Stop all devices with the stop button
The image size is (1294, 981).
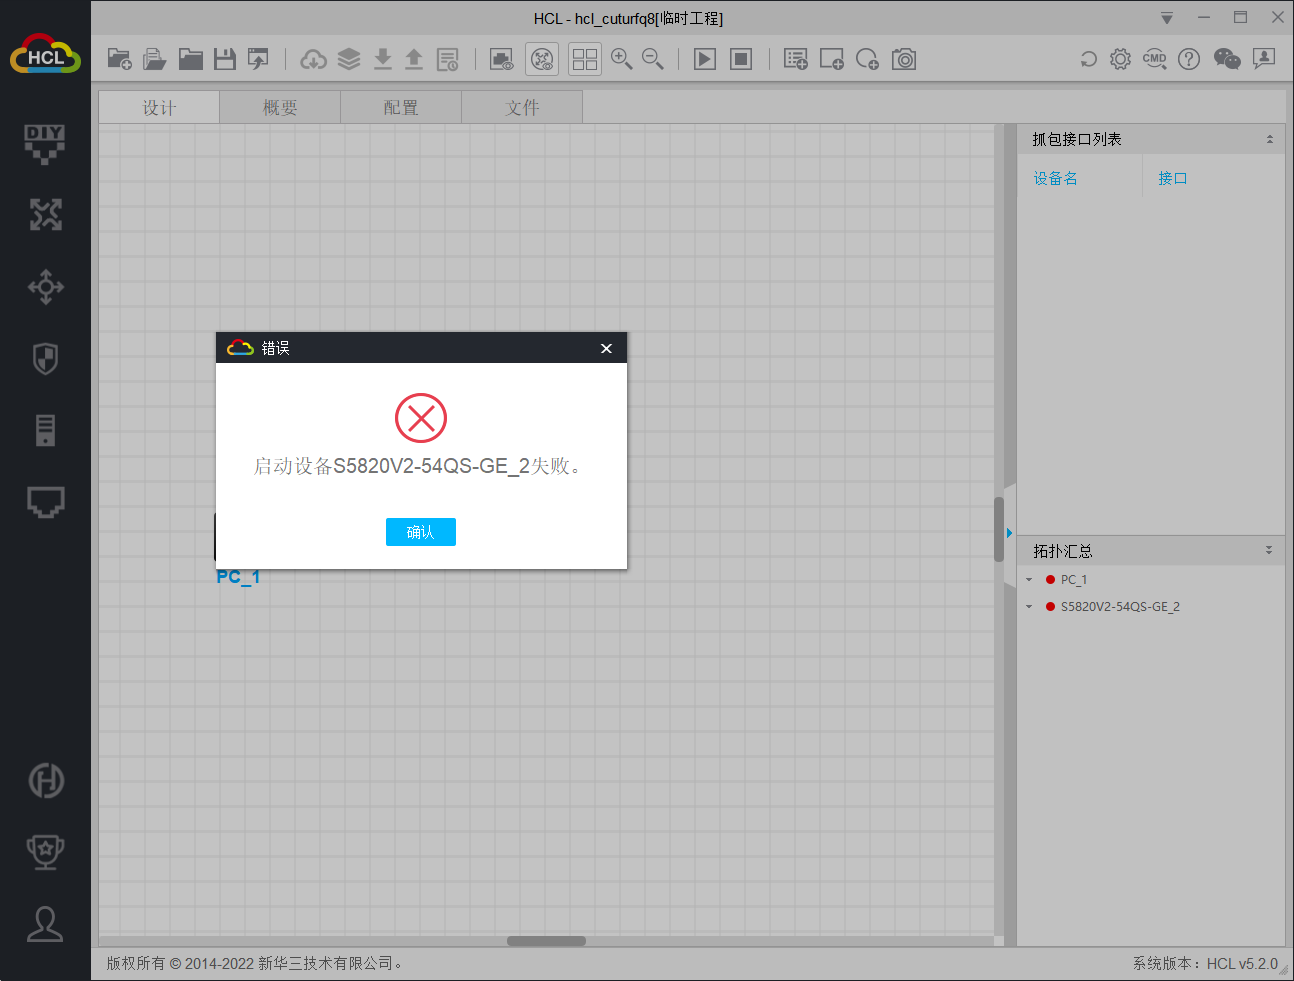pyautogui.click(x=741, y=60)
